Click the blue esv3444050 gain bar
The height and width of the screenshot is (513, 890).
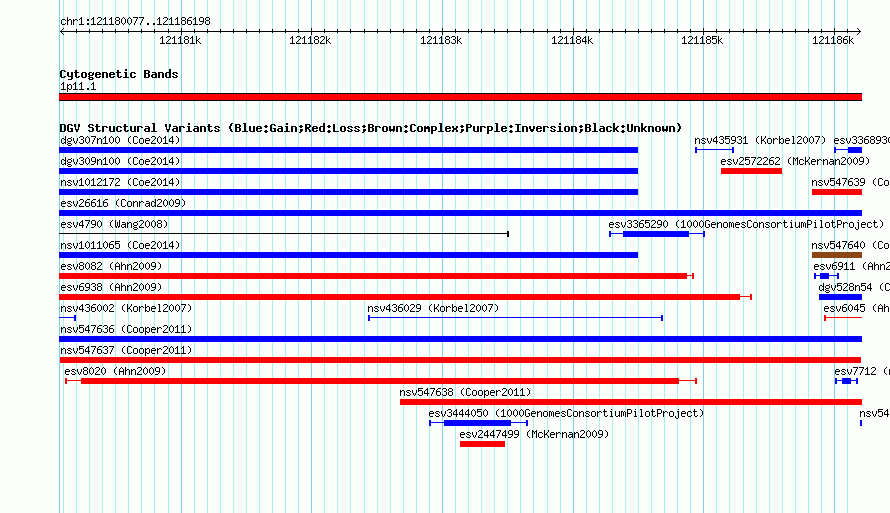[x=477, y=423]
